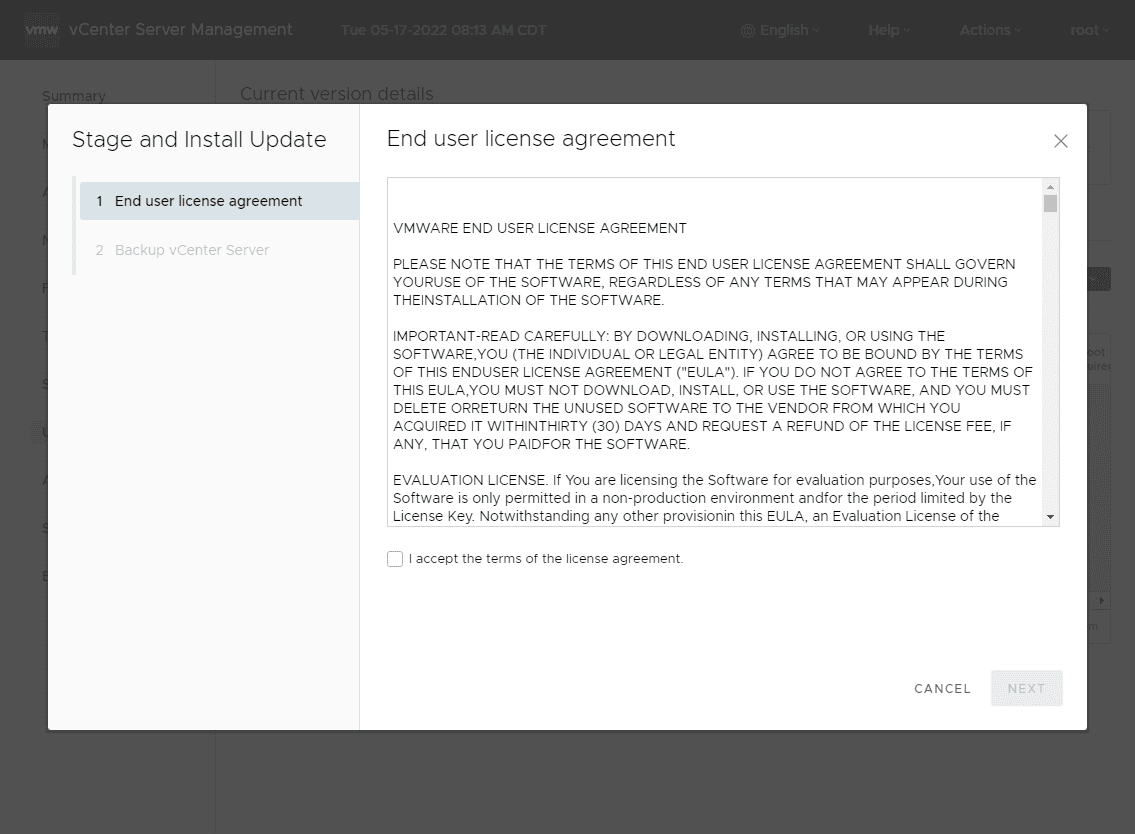This screenshot has height=834, width=1135.
Task: Click the license agreement scrollbar thumb
Action: point(1050,204)
